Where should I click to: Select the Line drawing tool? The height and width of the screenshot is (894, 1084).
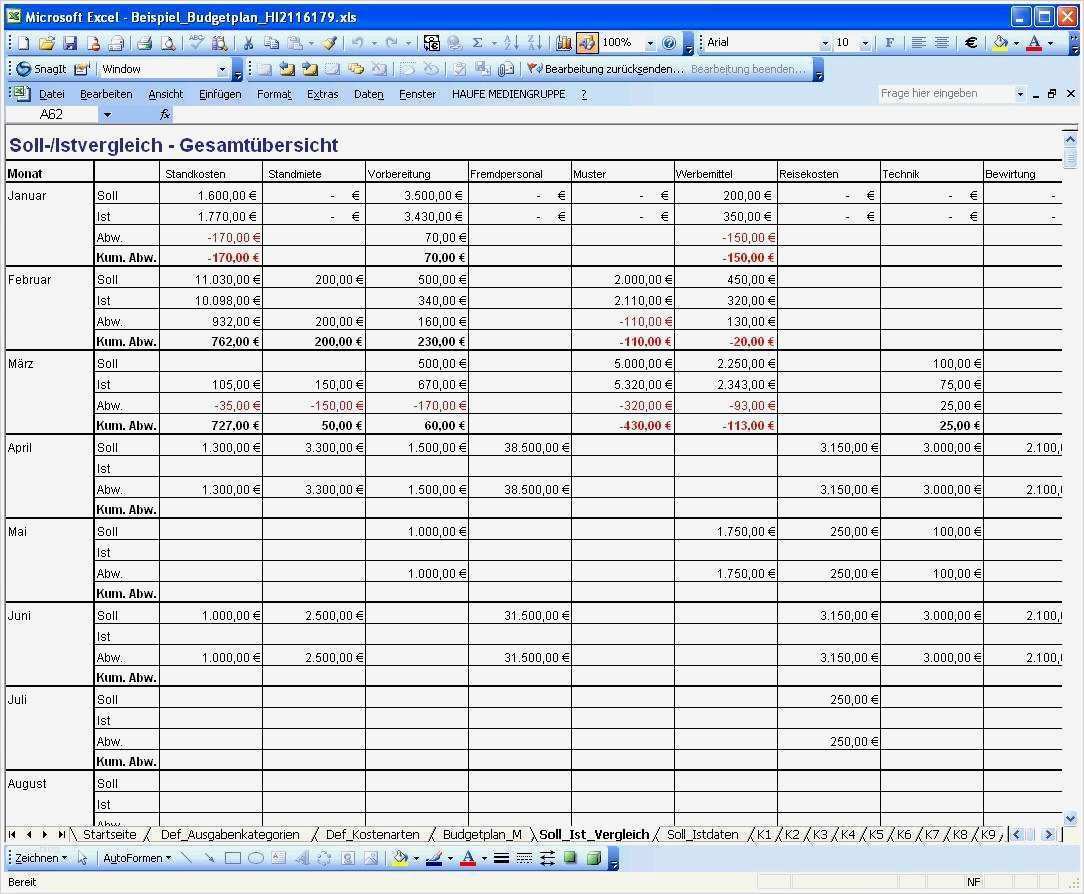[185, 858]
